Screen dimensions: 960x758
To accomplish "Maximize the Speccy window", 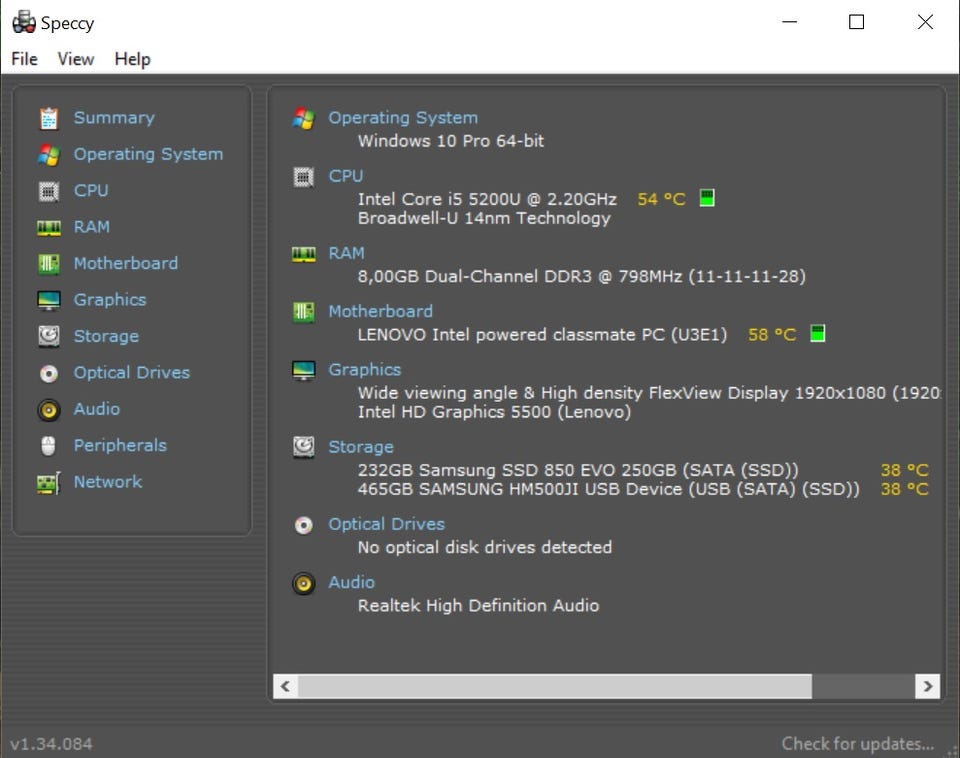I will pyautogui.click(x=857, y=22).
